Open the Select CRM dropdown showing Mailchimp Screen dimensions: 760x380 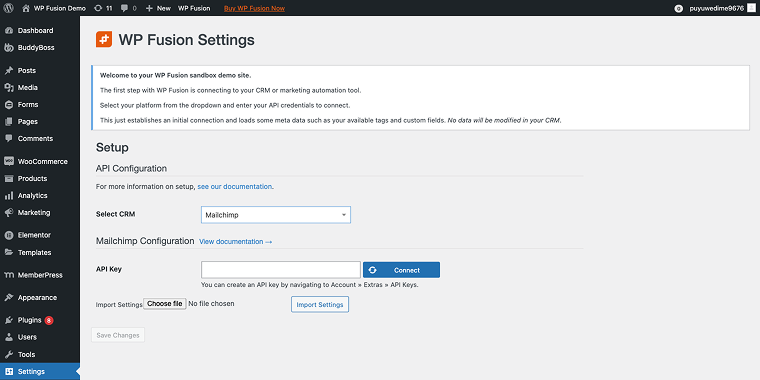276,215
